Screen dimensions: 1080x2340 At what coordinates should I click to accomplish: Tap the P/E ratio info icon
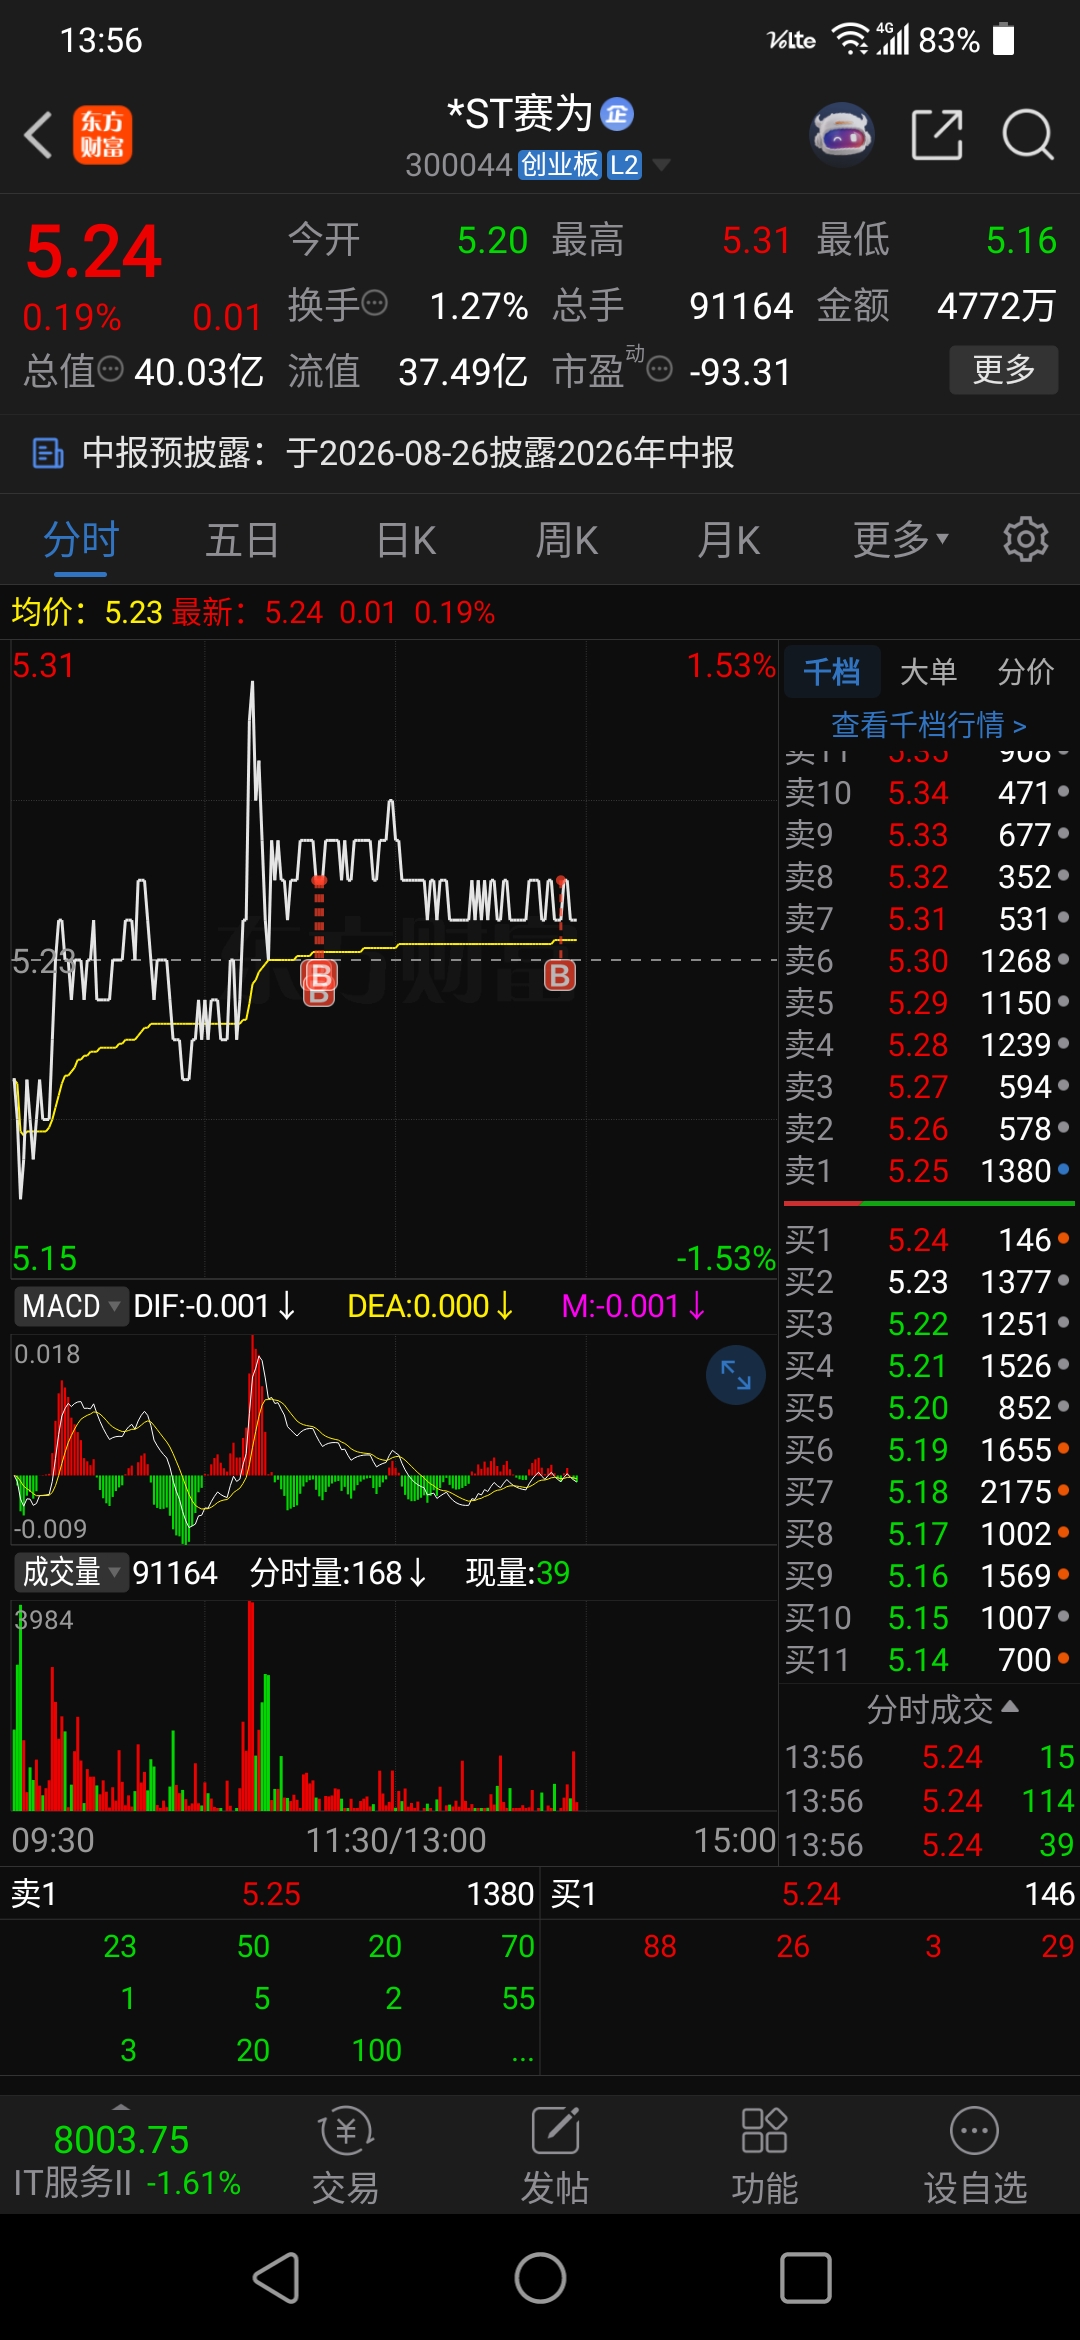[660, 370]
